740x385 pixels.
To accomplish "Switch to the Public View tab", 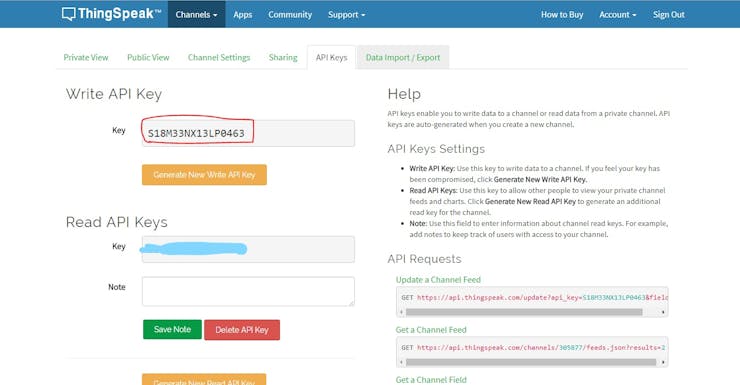I will click(x=148, y=58).
